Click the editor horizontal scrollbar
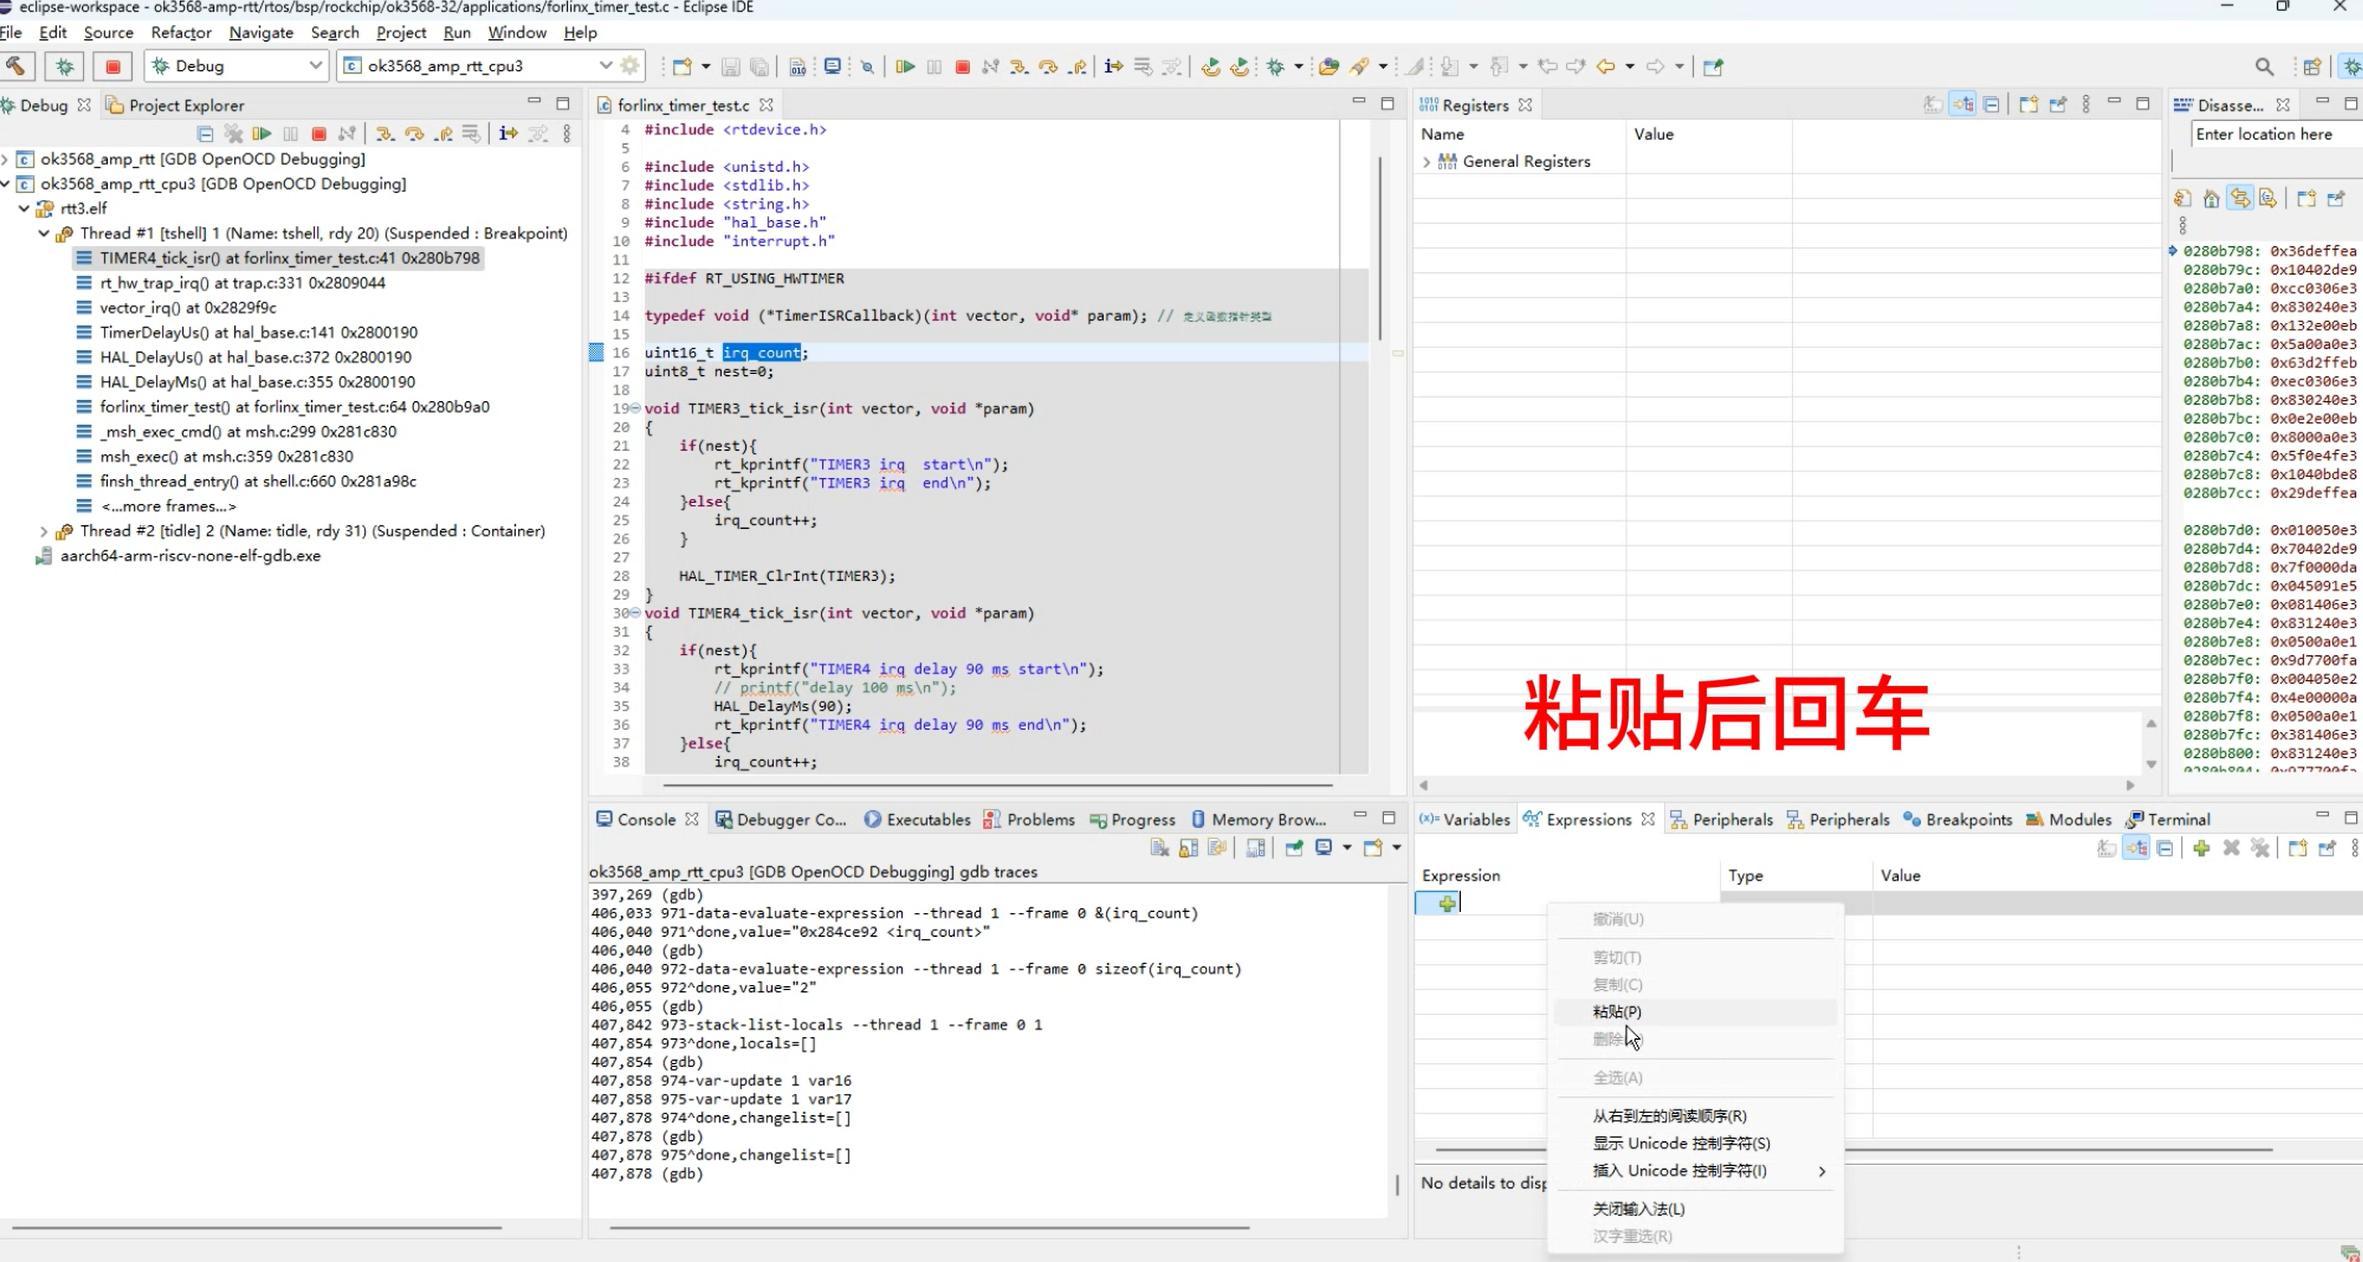This screenshot has width=2363, height=1262. click(996, 786)
